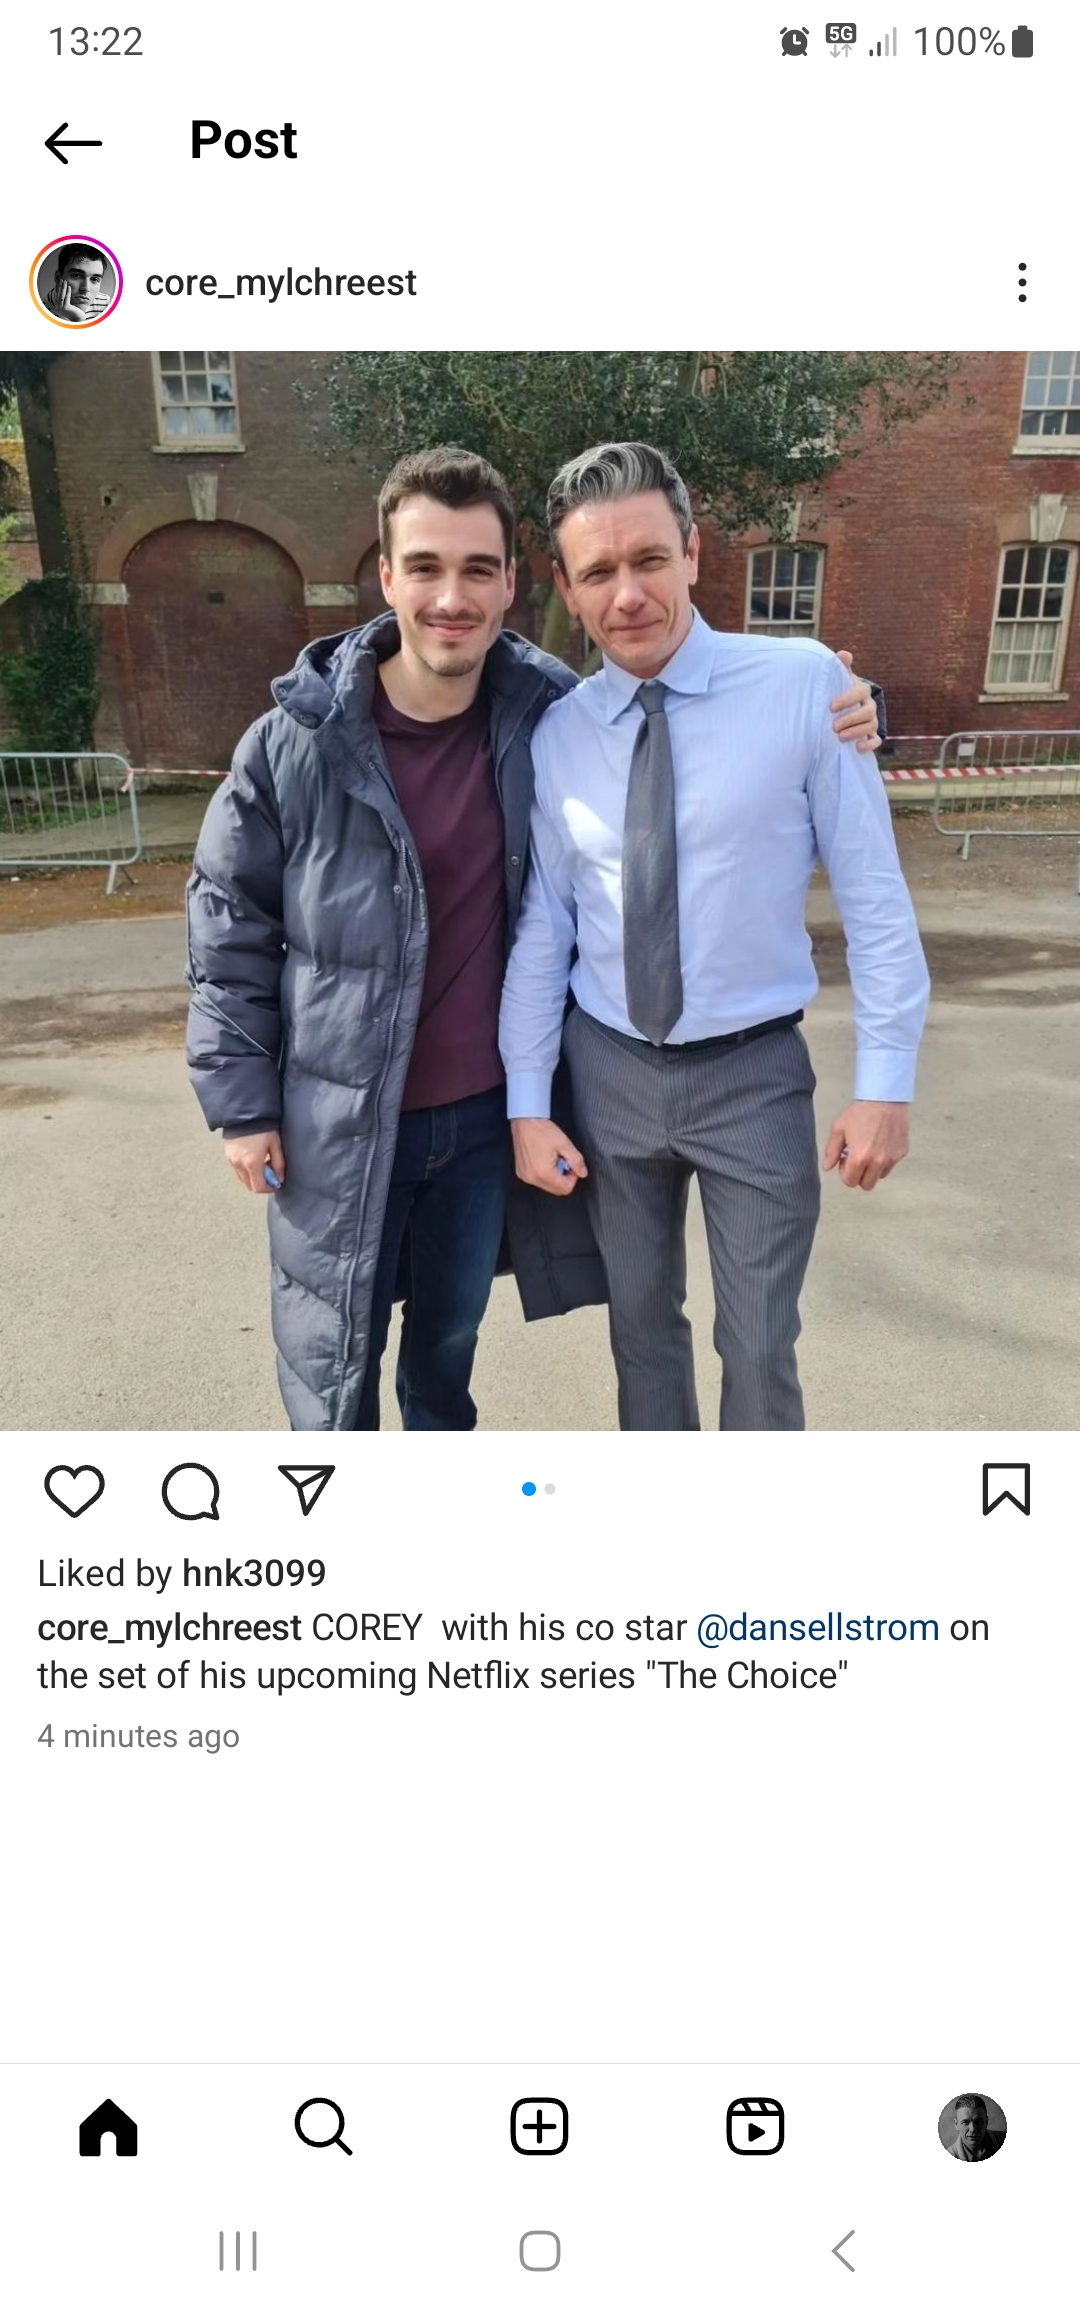This screenshot has height=2316, width=1080.
Task: Save post with the bookmark icon
Action: coord(1006,1490)
